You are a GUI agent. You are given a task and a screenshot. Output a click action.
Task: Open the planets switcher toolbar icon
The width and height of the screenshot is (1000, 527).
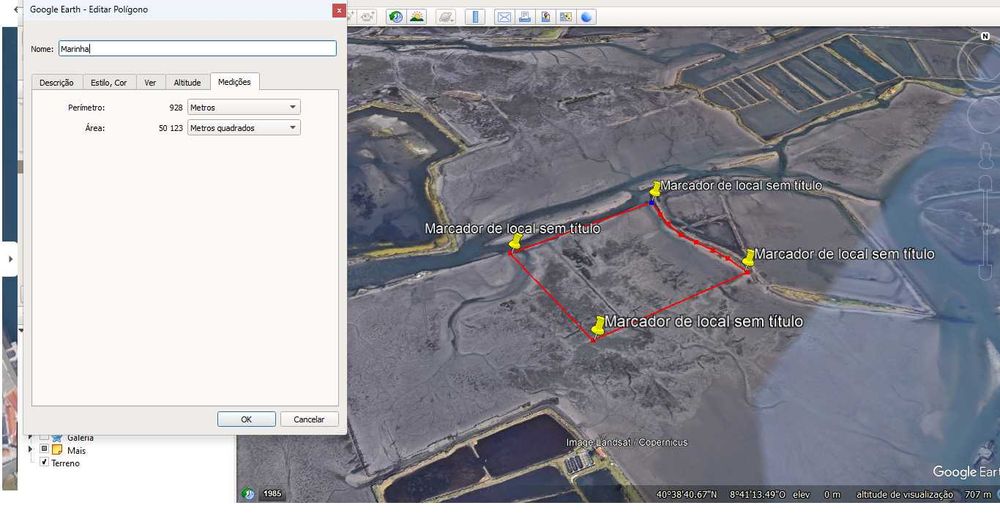(446, 17)
